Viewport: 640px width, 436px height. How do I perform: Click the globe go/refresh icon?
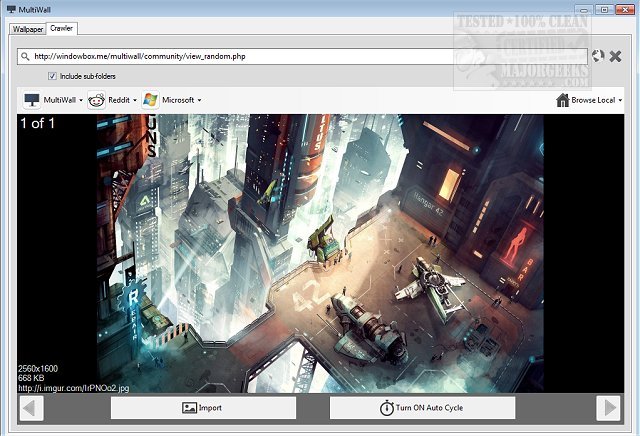tap(598, 56)
